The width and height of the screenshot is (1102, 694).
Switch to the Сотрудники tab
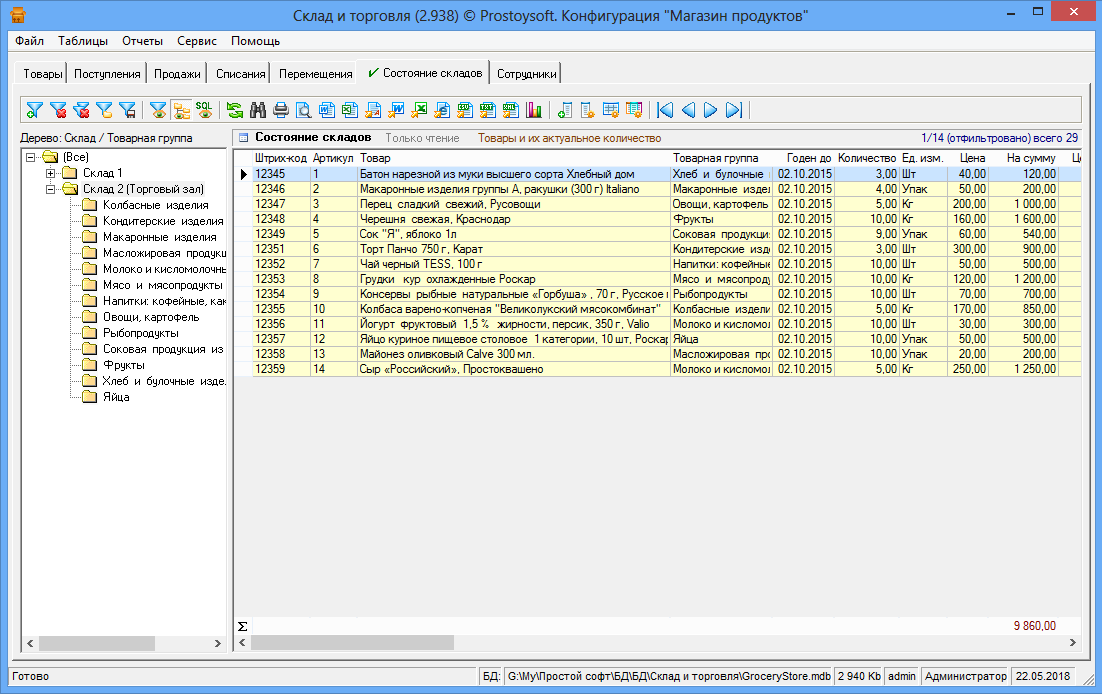click(x=526, y=74)
